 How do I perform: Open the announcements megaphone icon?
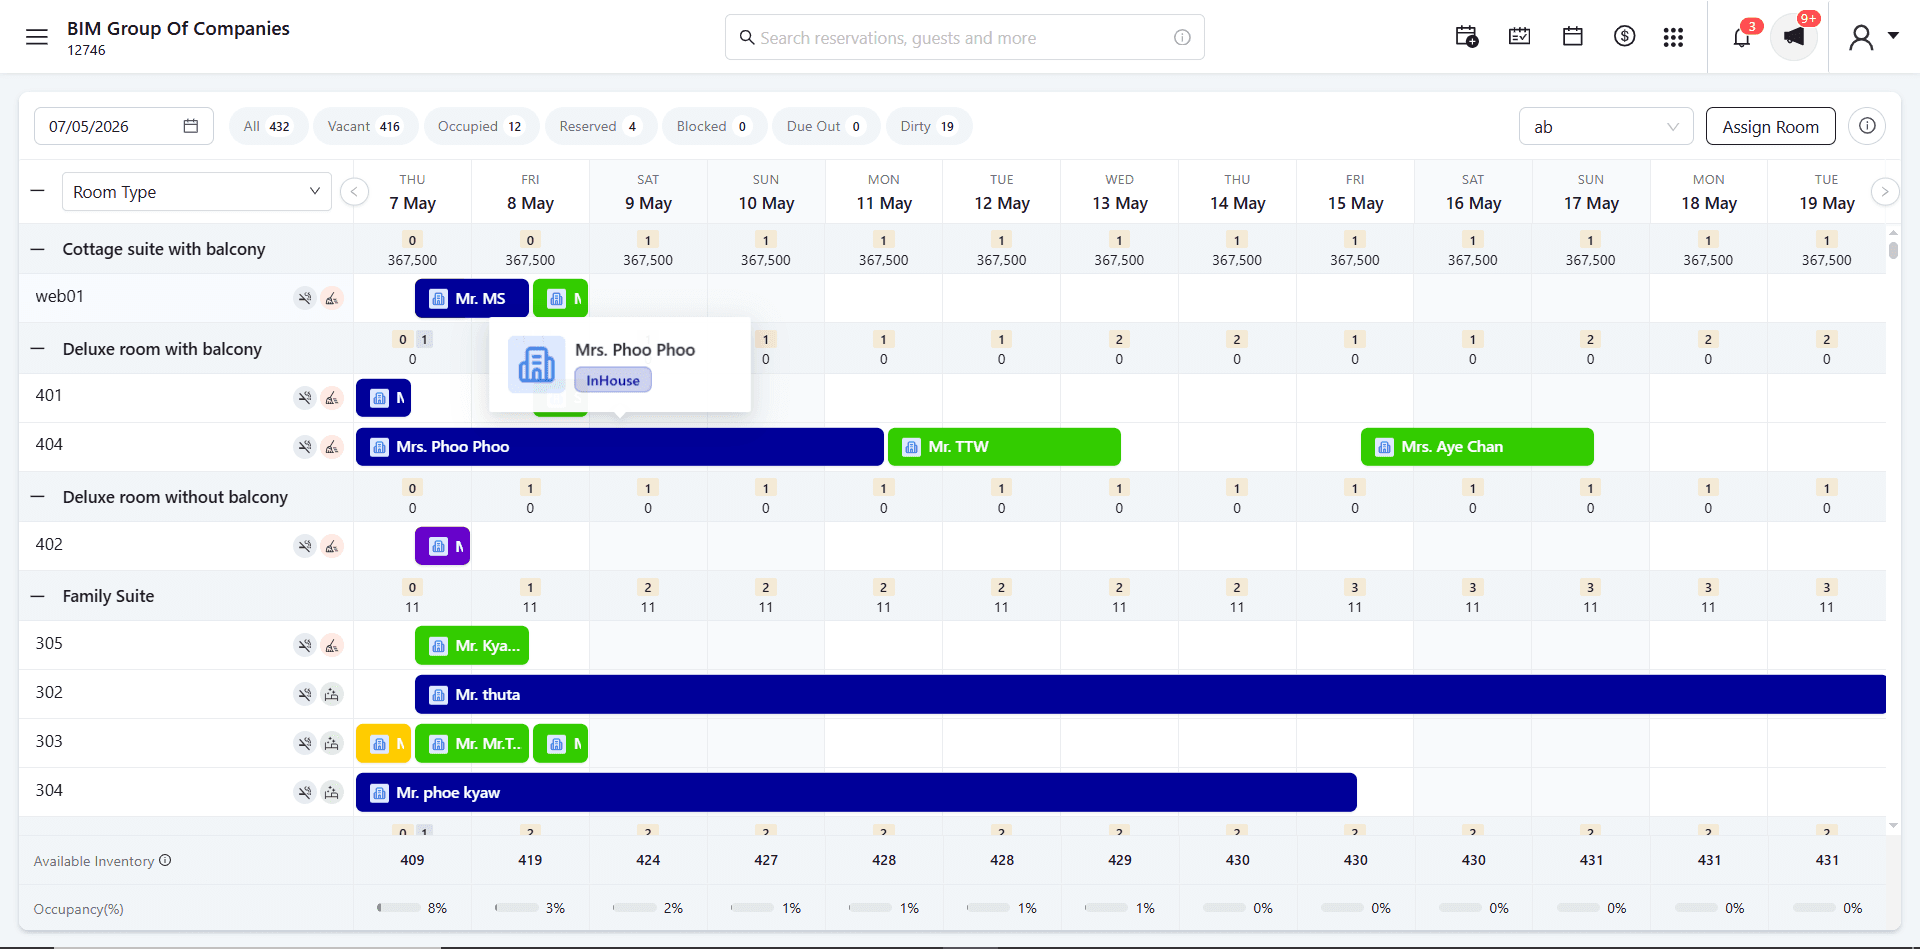(x=1794, y=37)
